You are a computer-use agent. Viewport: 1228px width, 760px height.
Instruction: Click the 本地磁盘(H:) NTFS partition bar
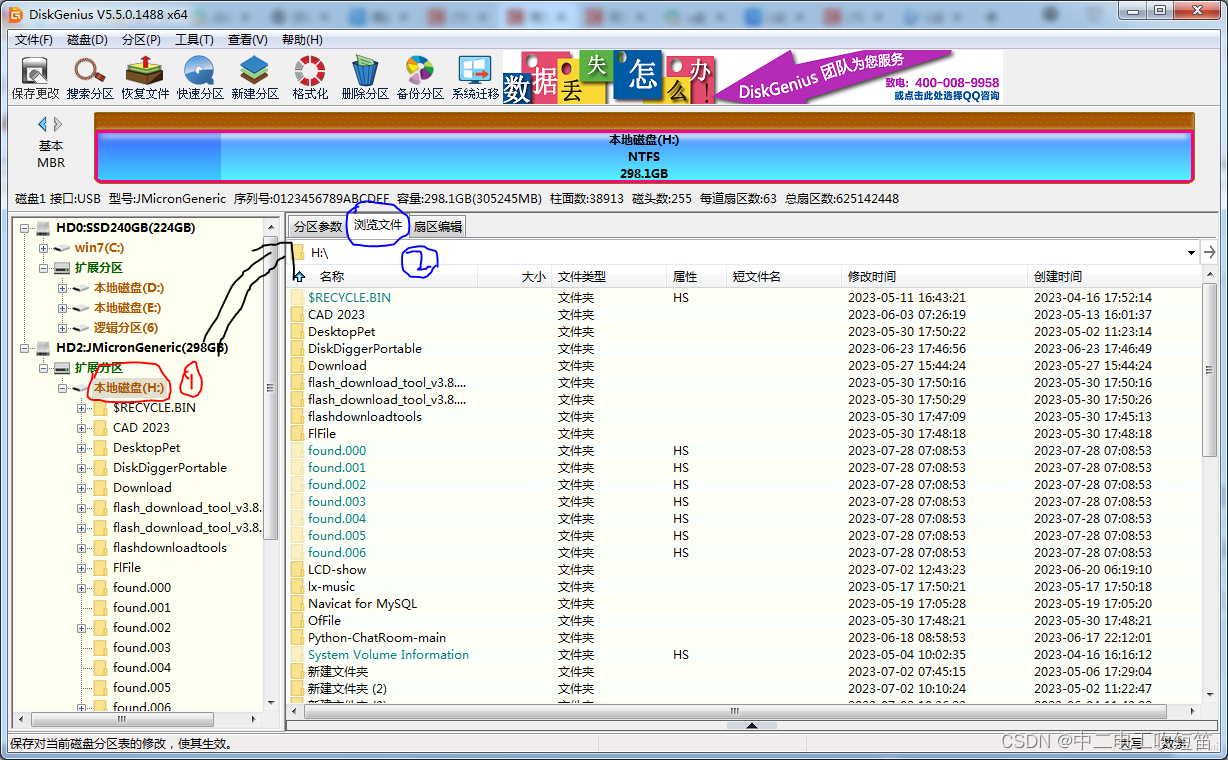point(644,157)
